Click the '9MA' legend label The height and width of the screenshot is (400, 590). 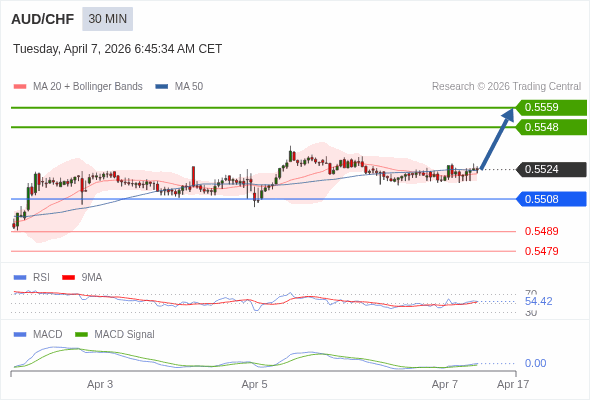tap(92, 278)
